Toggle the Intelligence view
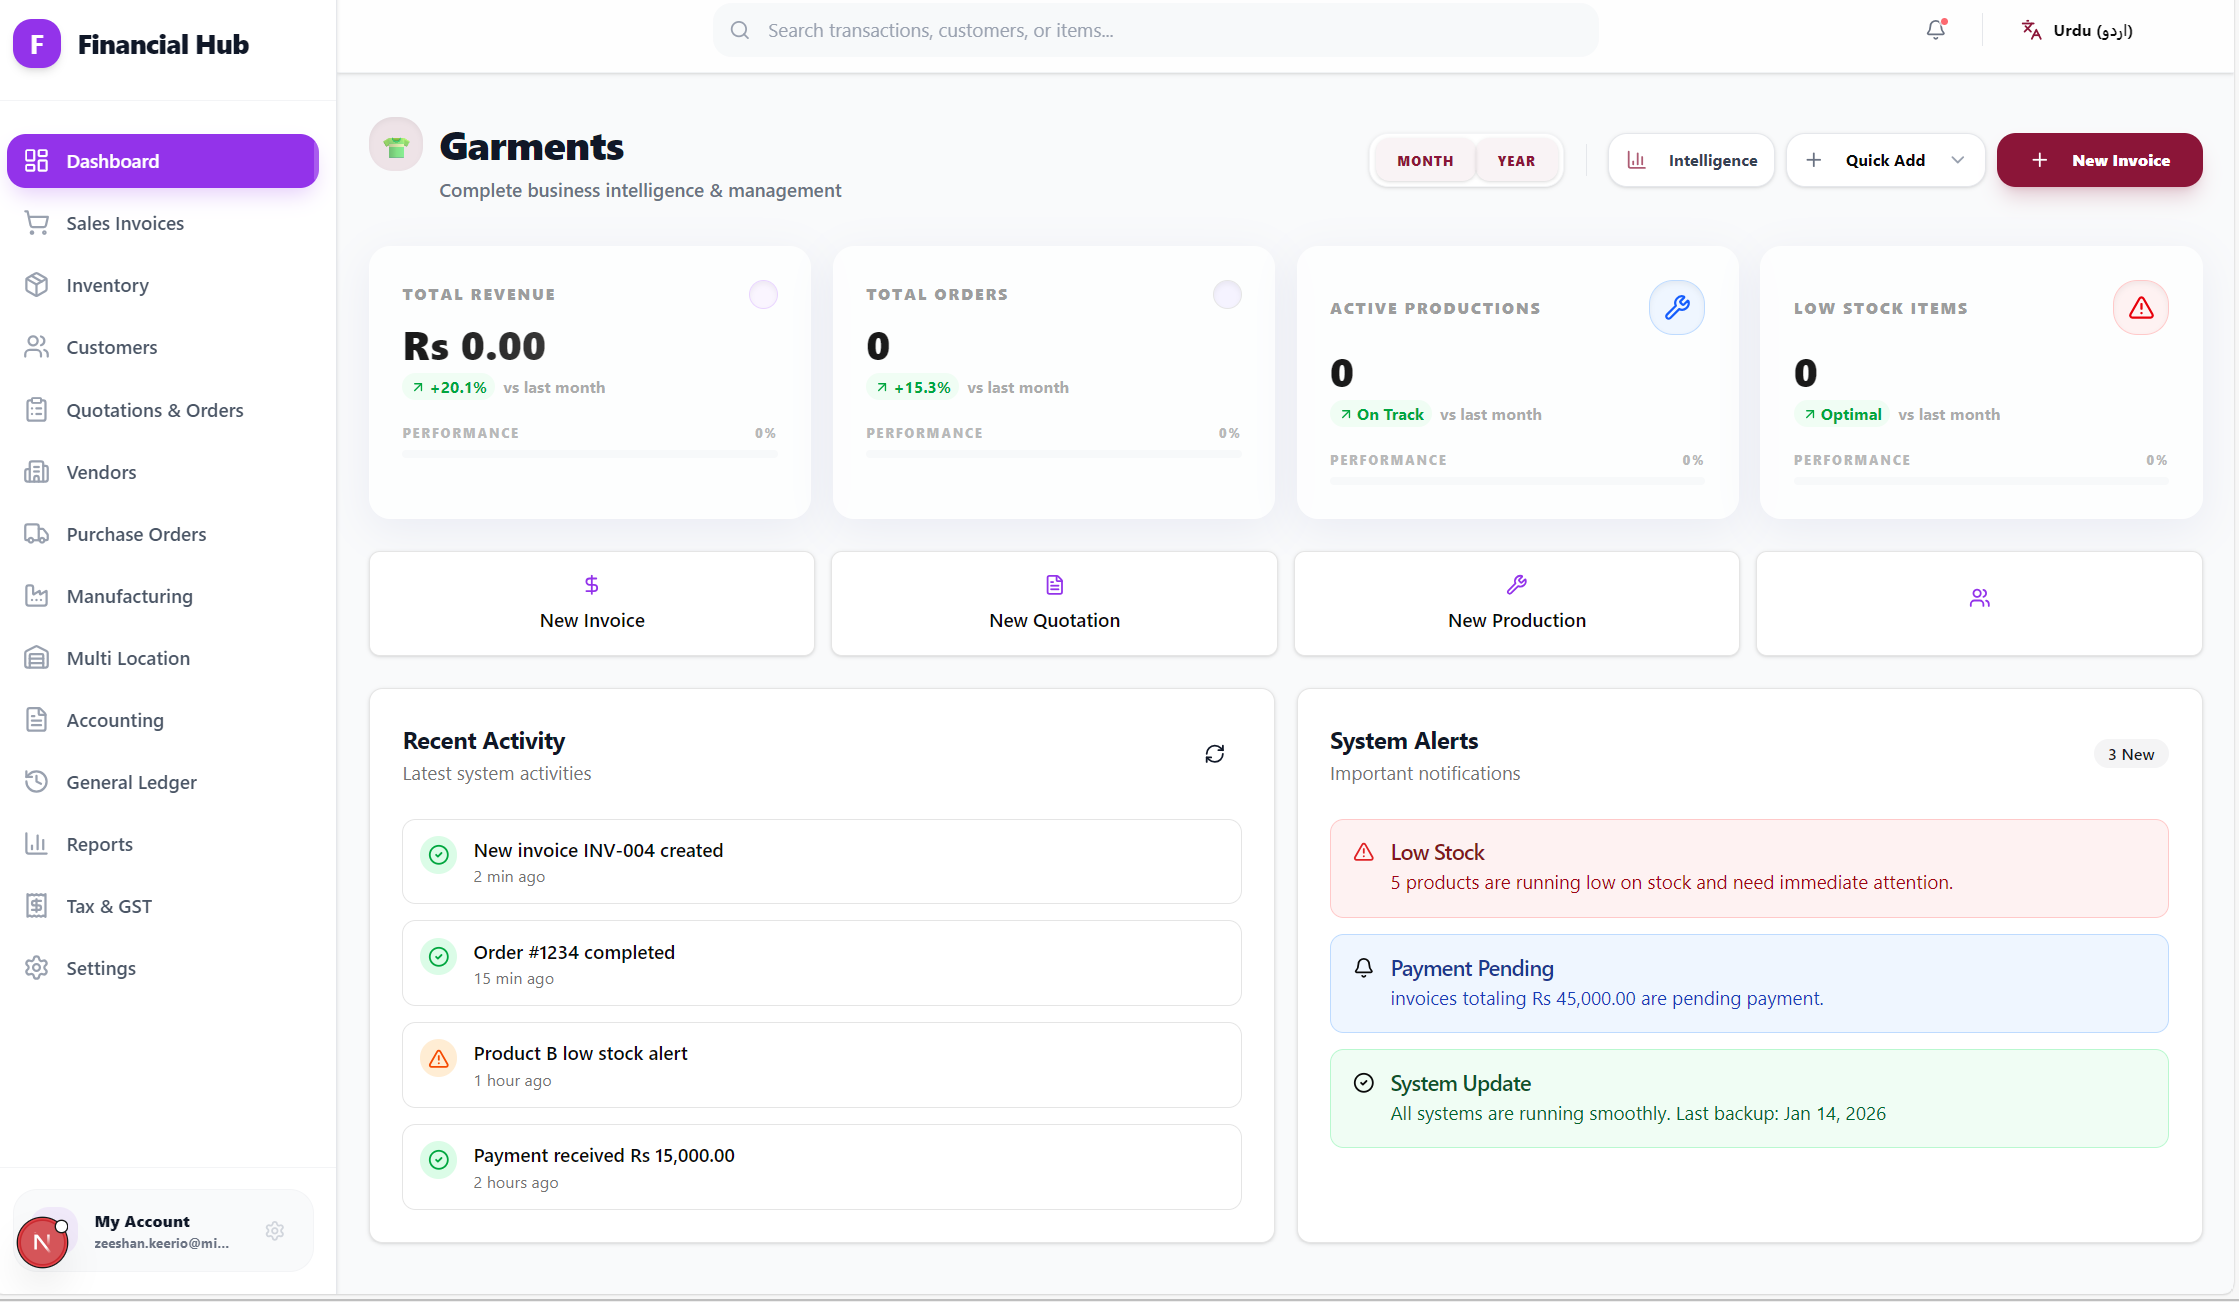The height and width of the screenshot is (1302, 2239). tap(1691, 160)
